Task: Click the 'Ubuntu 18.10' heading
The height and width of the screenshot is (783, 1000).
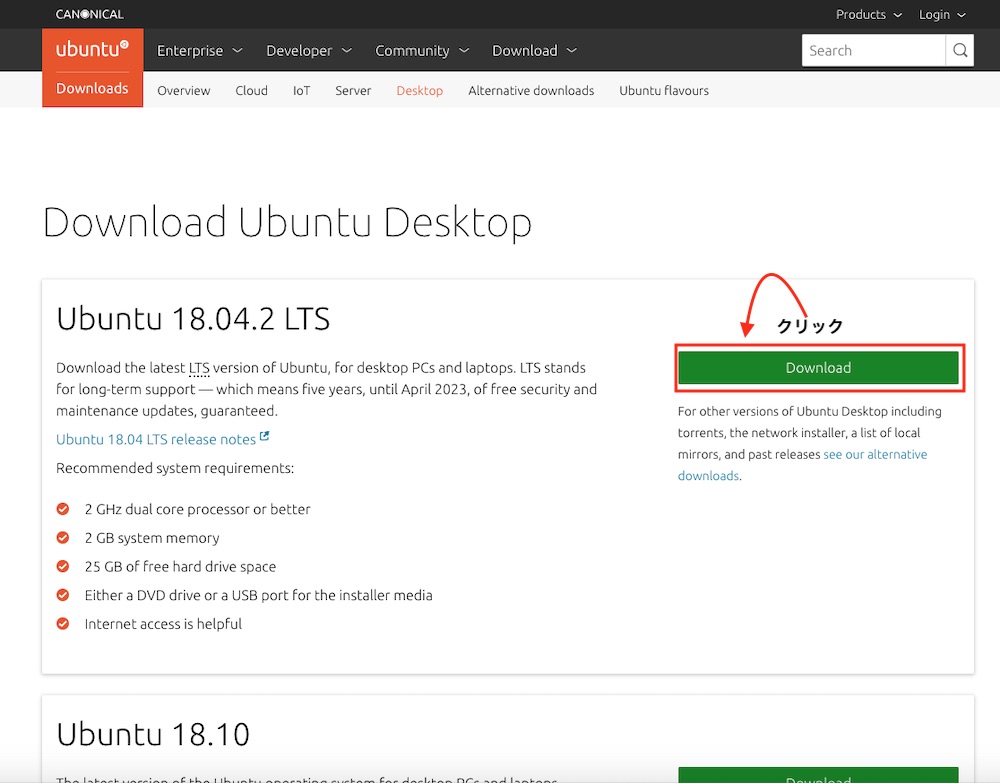Action: pyautogui.click(x=153, y=734)
